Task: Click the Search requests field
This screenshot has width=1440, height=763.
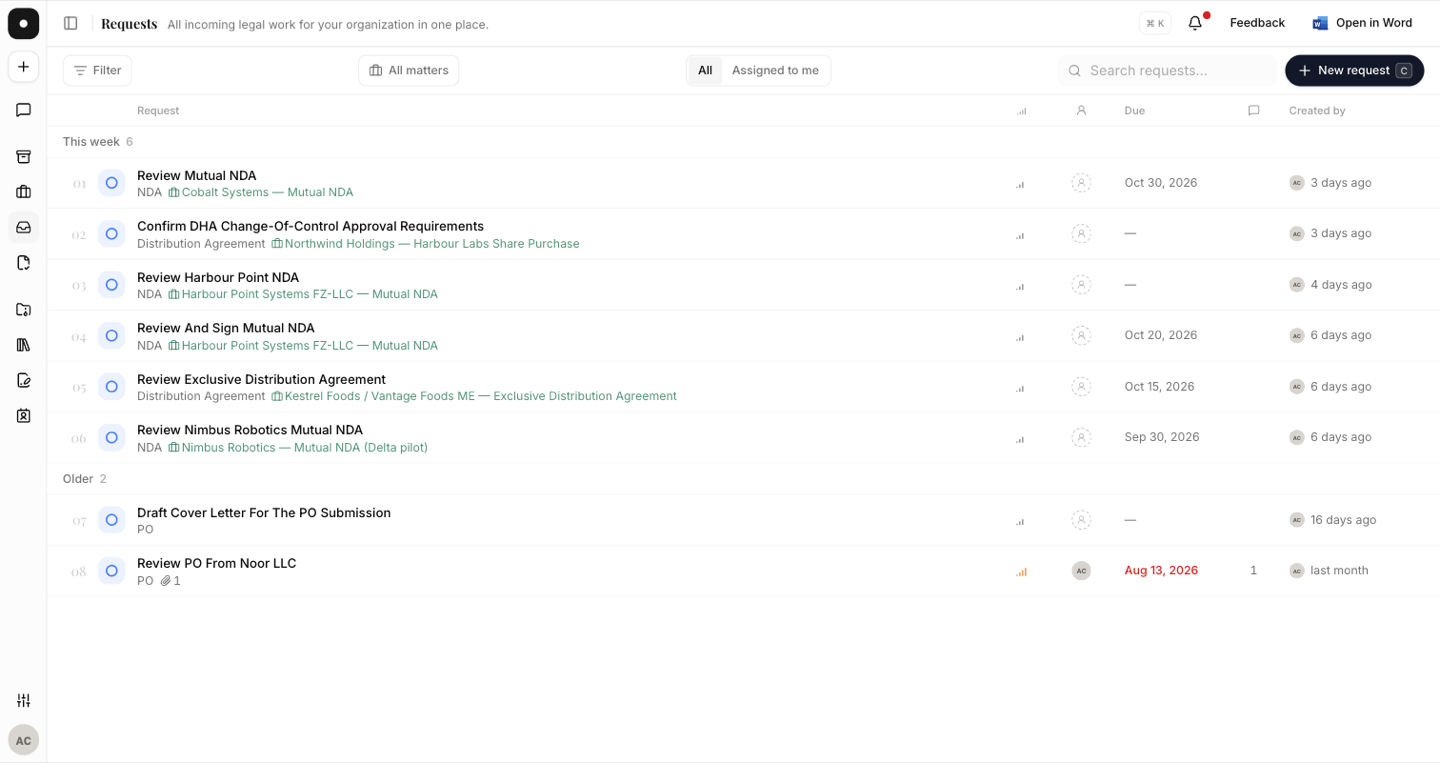Action: pyautogui.click(x=1168, y=70)
